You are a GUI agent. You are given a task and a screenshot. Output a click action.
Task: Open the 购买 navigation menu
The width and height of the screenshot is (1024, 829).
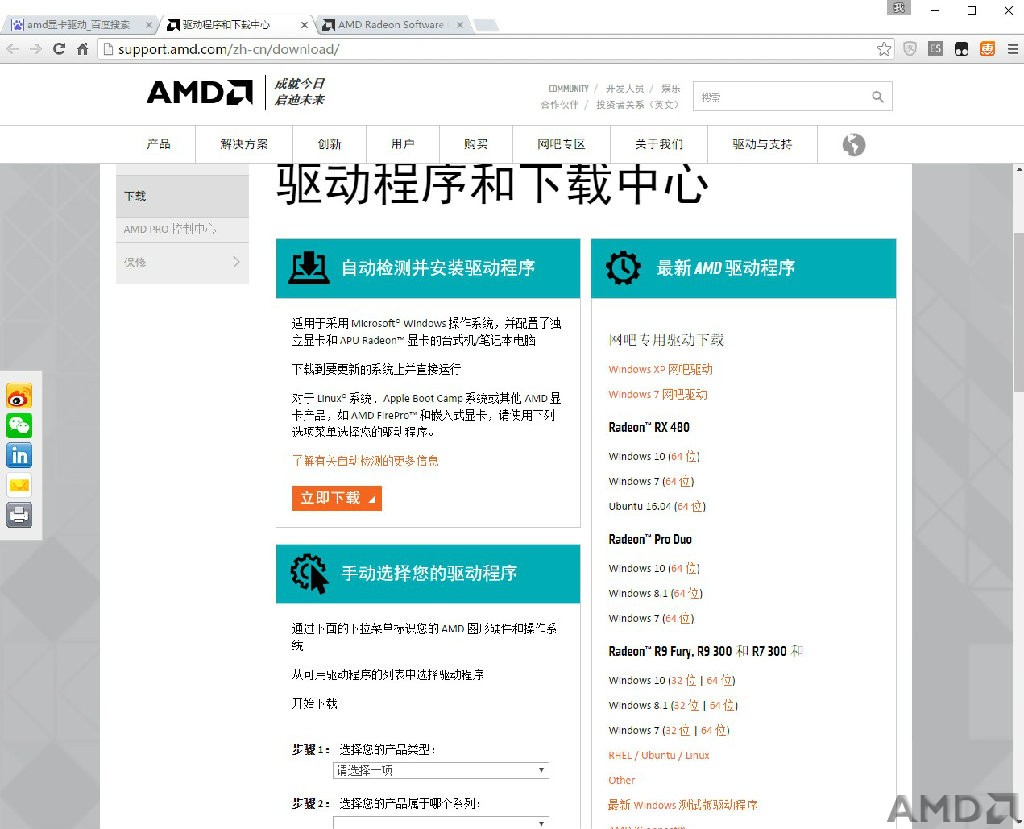tap(476, 144)
